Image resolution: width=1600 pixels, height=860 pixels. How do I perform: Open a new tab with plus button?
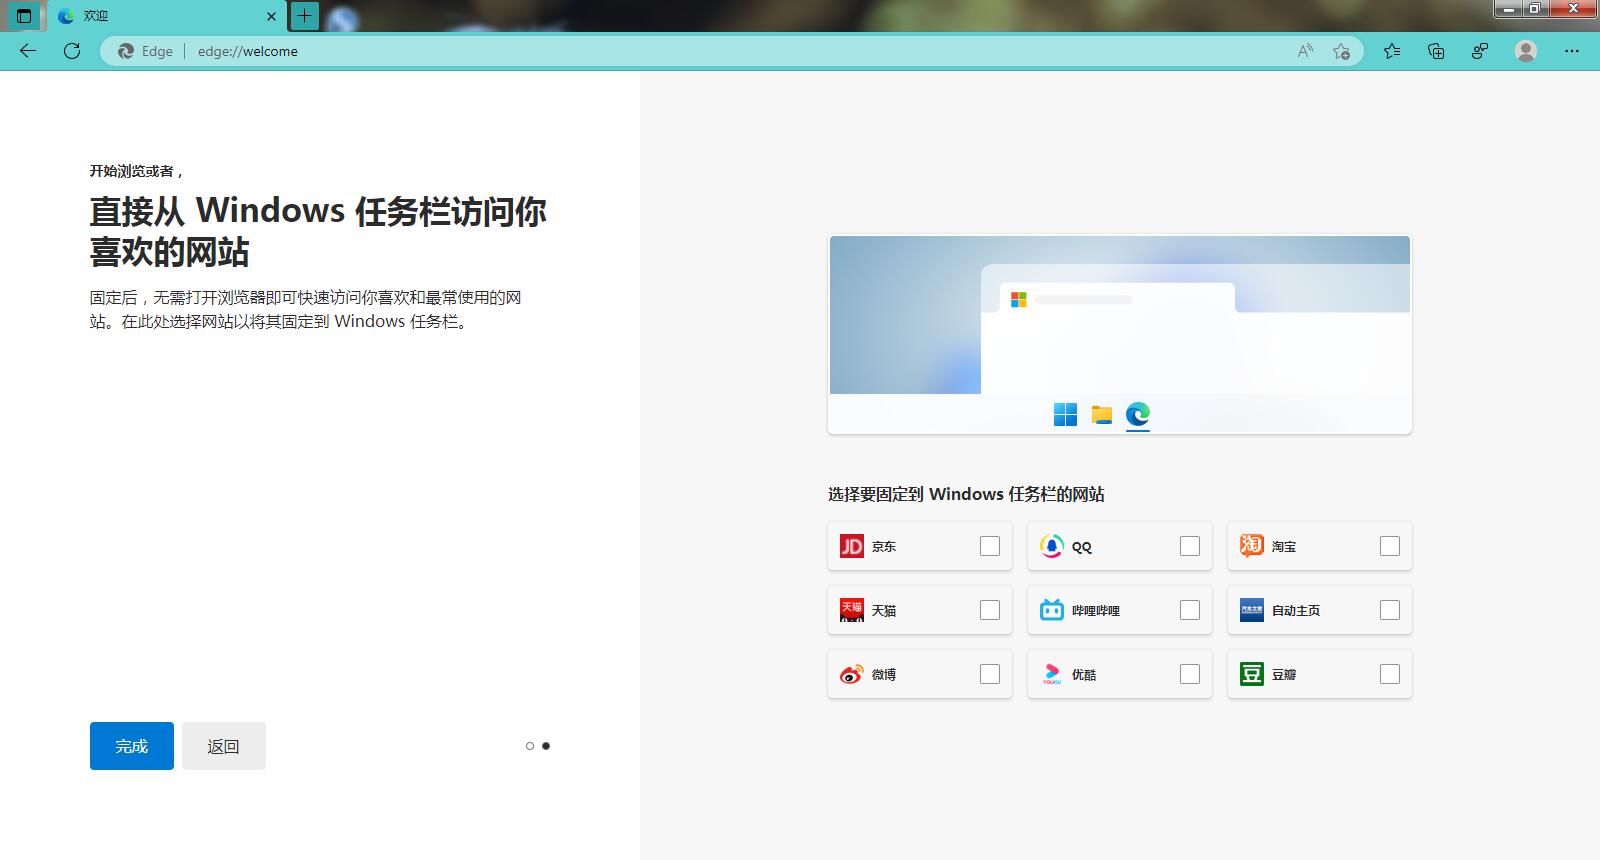[x=304, y=15]
